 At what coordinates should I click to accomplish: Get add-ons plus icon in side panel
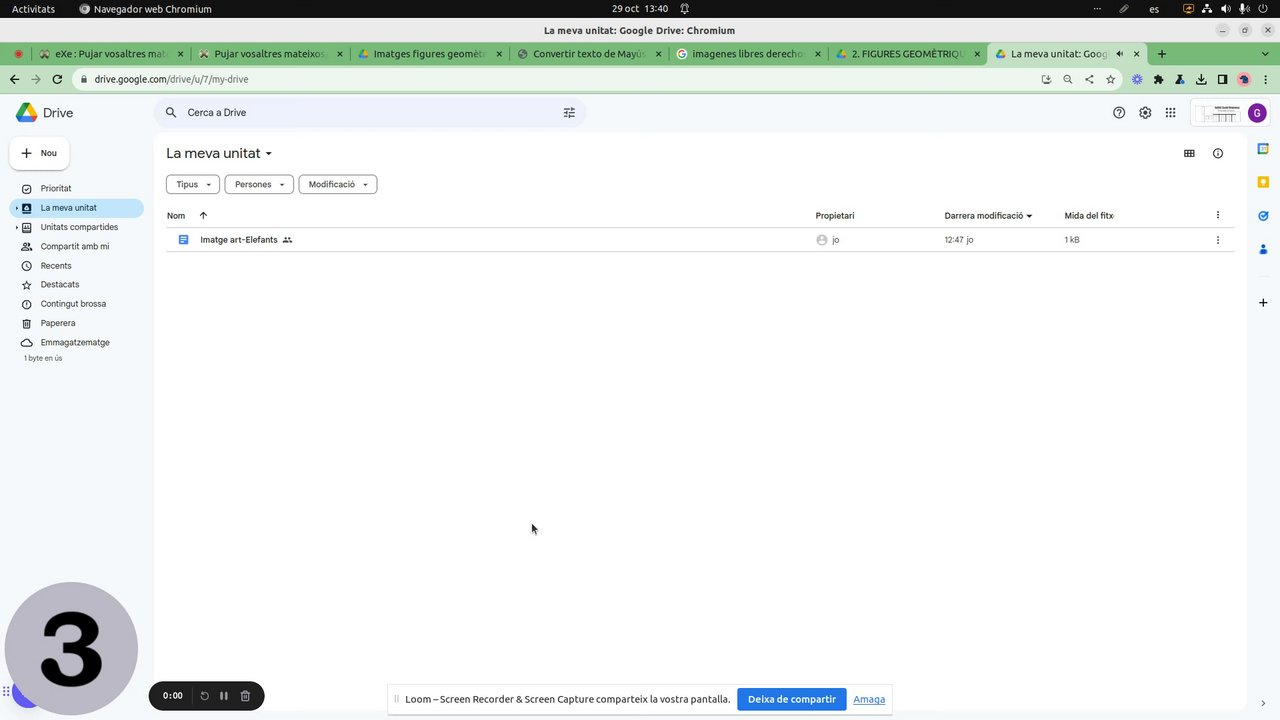(1263, 302)
